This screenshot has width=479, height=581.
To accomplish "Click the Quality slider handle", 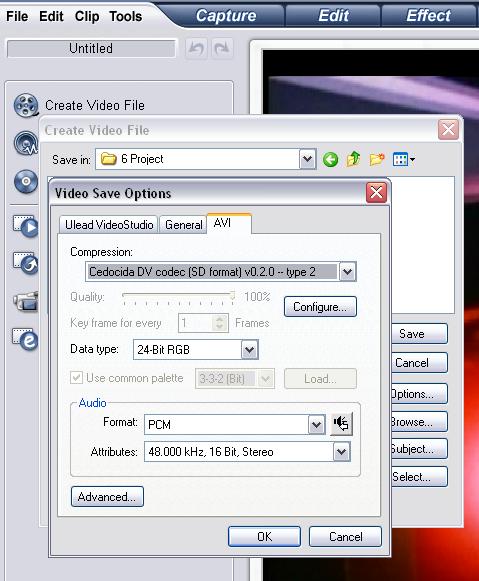I will tap(232, 295).
